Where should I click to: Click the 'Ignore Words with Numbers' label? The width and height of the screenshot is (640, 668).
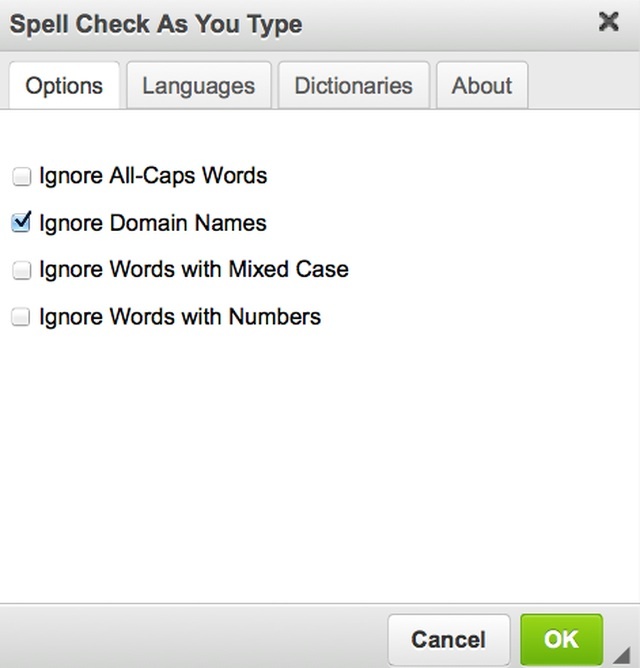point(180,317)
